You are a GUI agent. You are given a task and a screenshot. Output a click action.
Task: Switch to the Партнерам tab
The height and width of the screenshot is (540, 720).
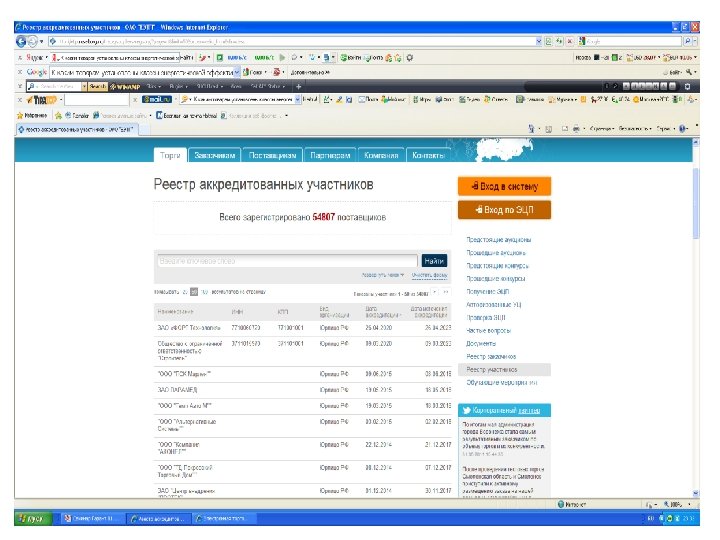coord(330,155)
